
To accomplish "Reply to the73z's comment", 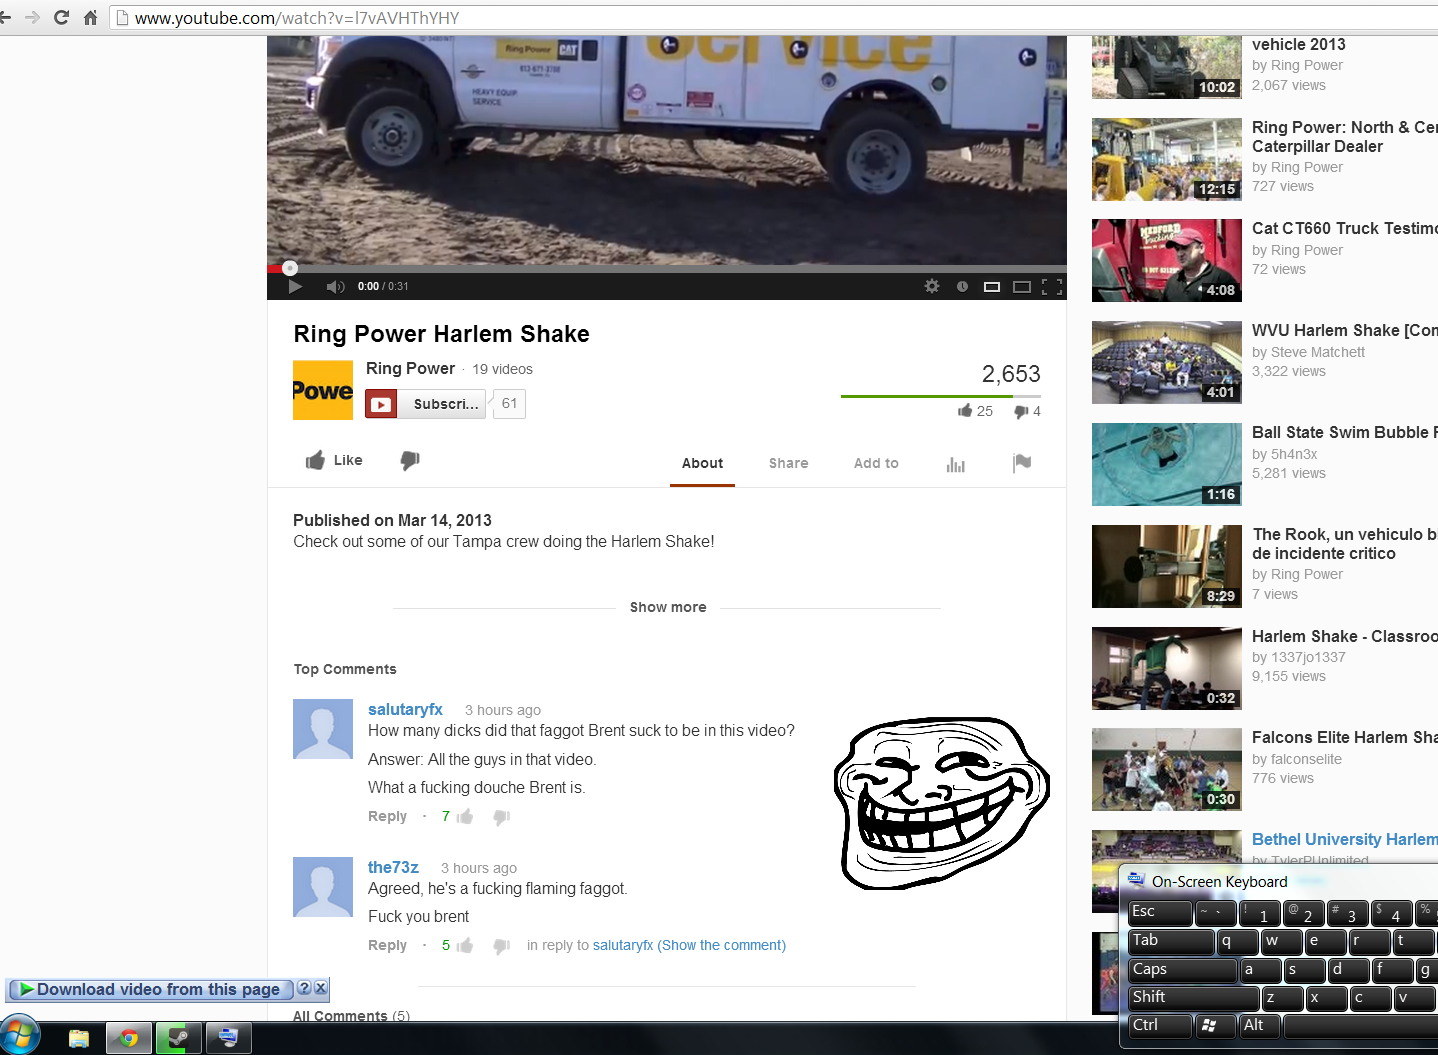I will click(x=387, y=945).
